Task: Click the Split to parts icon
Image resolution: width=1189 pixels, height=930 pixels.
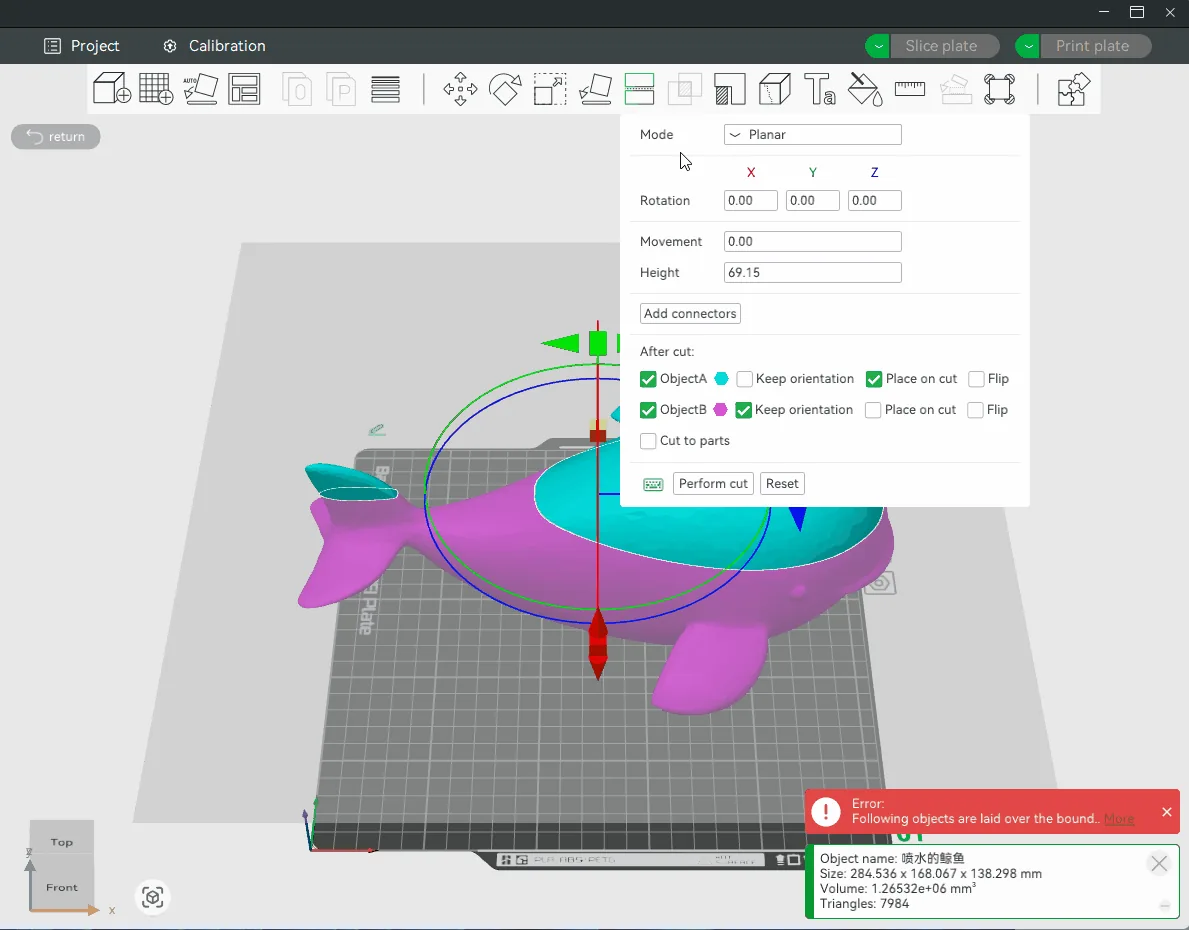Action: pyautogui.click(x=341, y=89)
